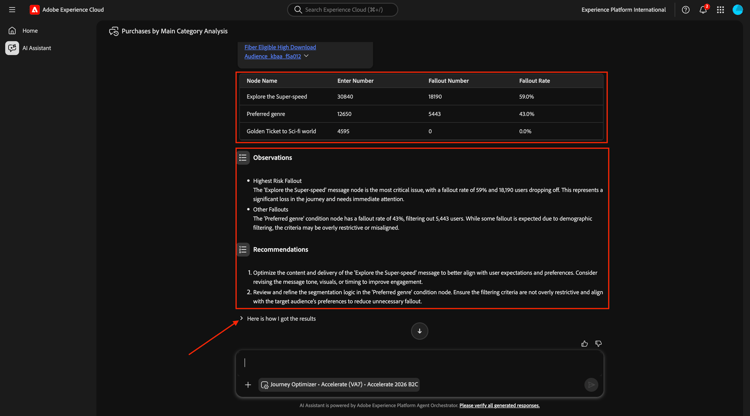Viewport: 750px width, 416px height.
Task: Click the Experience Platform International org name
Action: [623, 10]
